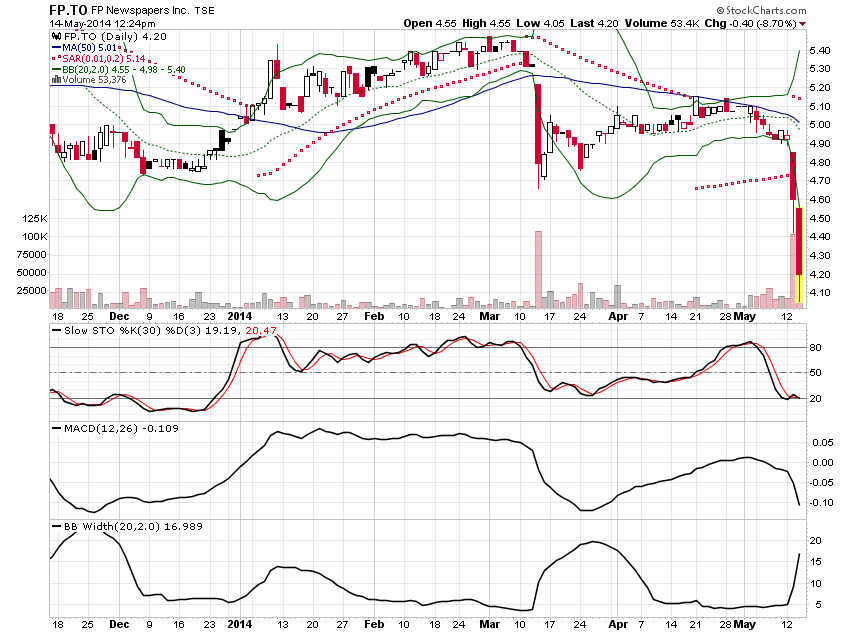Viewport: 850px width, 633px height.
Task: Click the company name FP Newspapers Inc.
Action: click(x=140, y=10)
